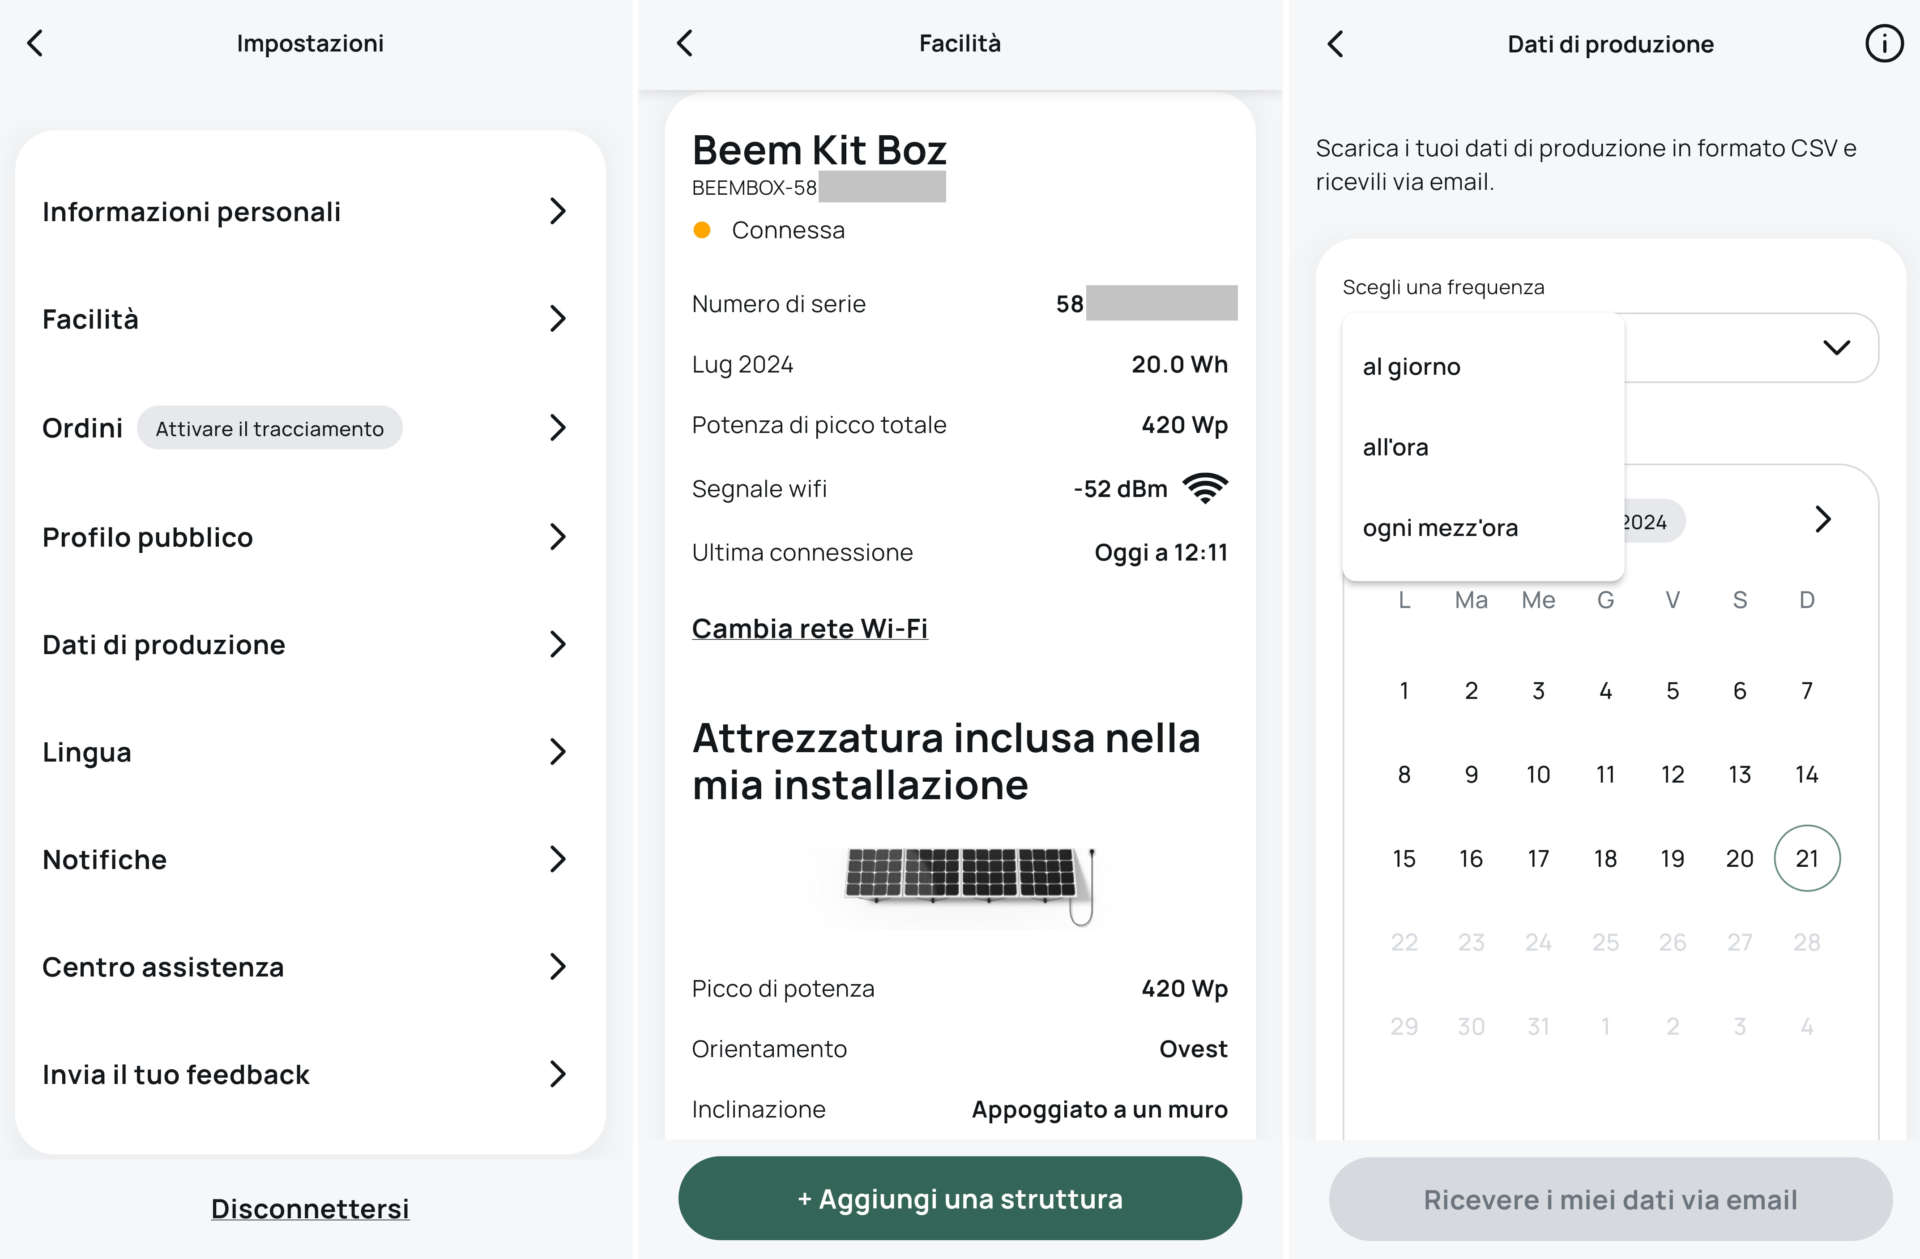Open the Lingua settings entry
Image resolution: width=1920 pixels, height=1259 pixels.
pyautogui.click(x=305, y=752)
